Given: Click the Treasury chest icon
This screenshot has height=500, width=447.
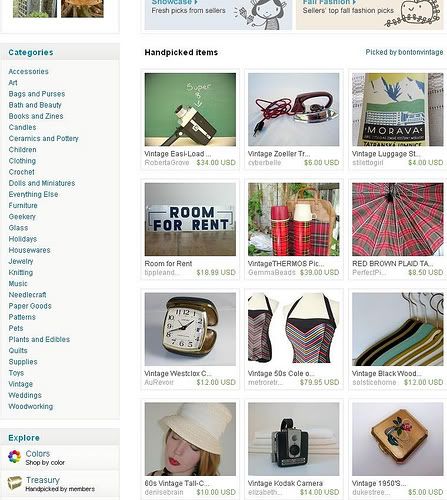Looking at the screenshot, I should point(15,483).
